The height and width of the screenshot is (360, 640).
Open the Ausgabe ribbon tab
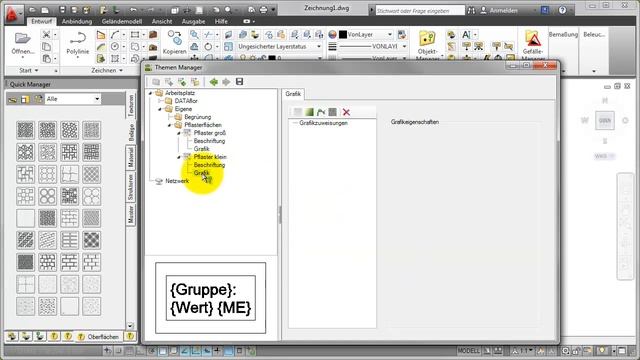coord(193,21)
